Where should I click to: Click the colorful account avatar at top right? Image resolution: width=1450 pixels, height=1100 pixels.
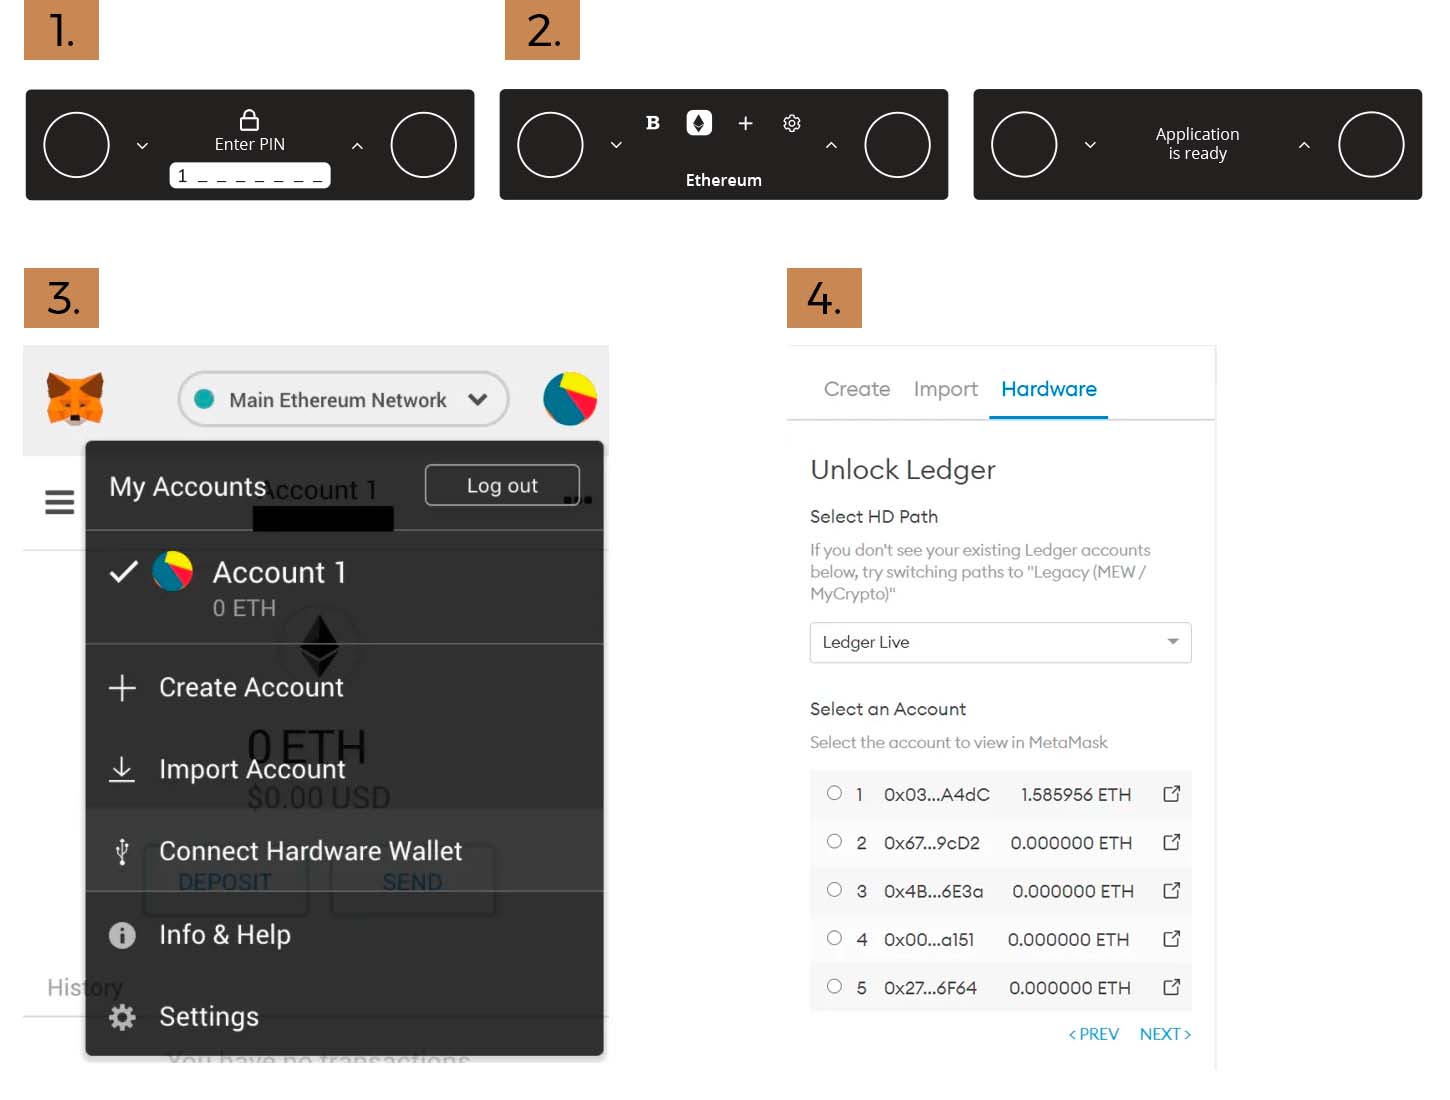tap(570, 399)
